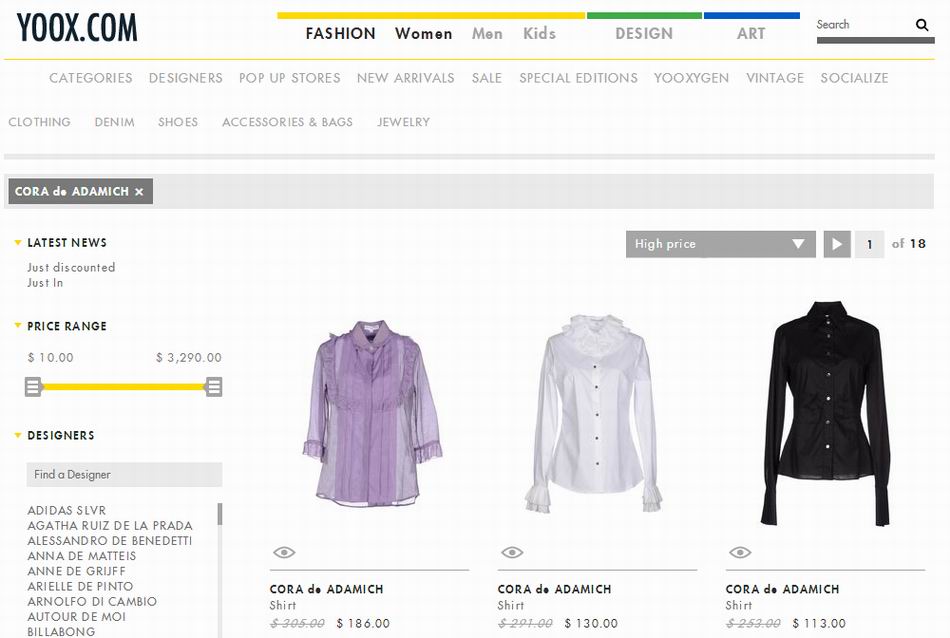The height and width of the screenshot is (638, 950).
Task: Open the Just discounted link
Action: [71, 267]
